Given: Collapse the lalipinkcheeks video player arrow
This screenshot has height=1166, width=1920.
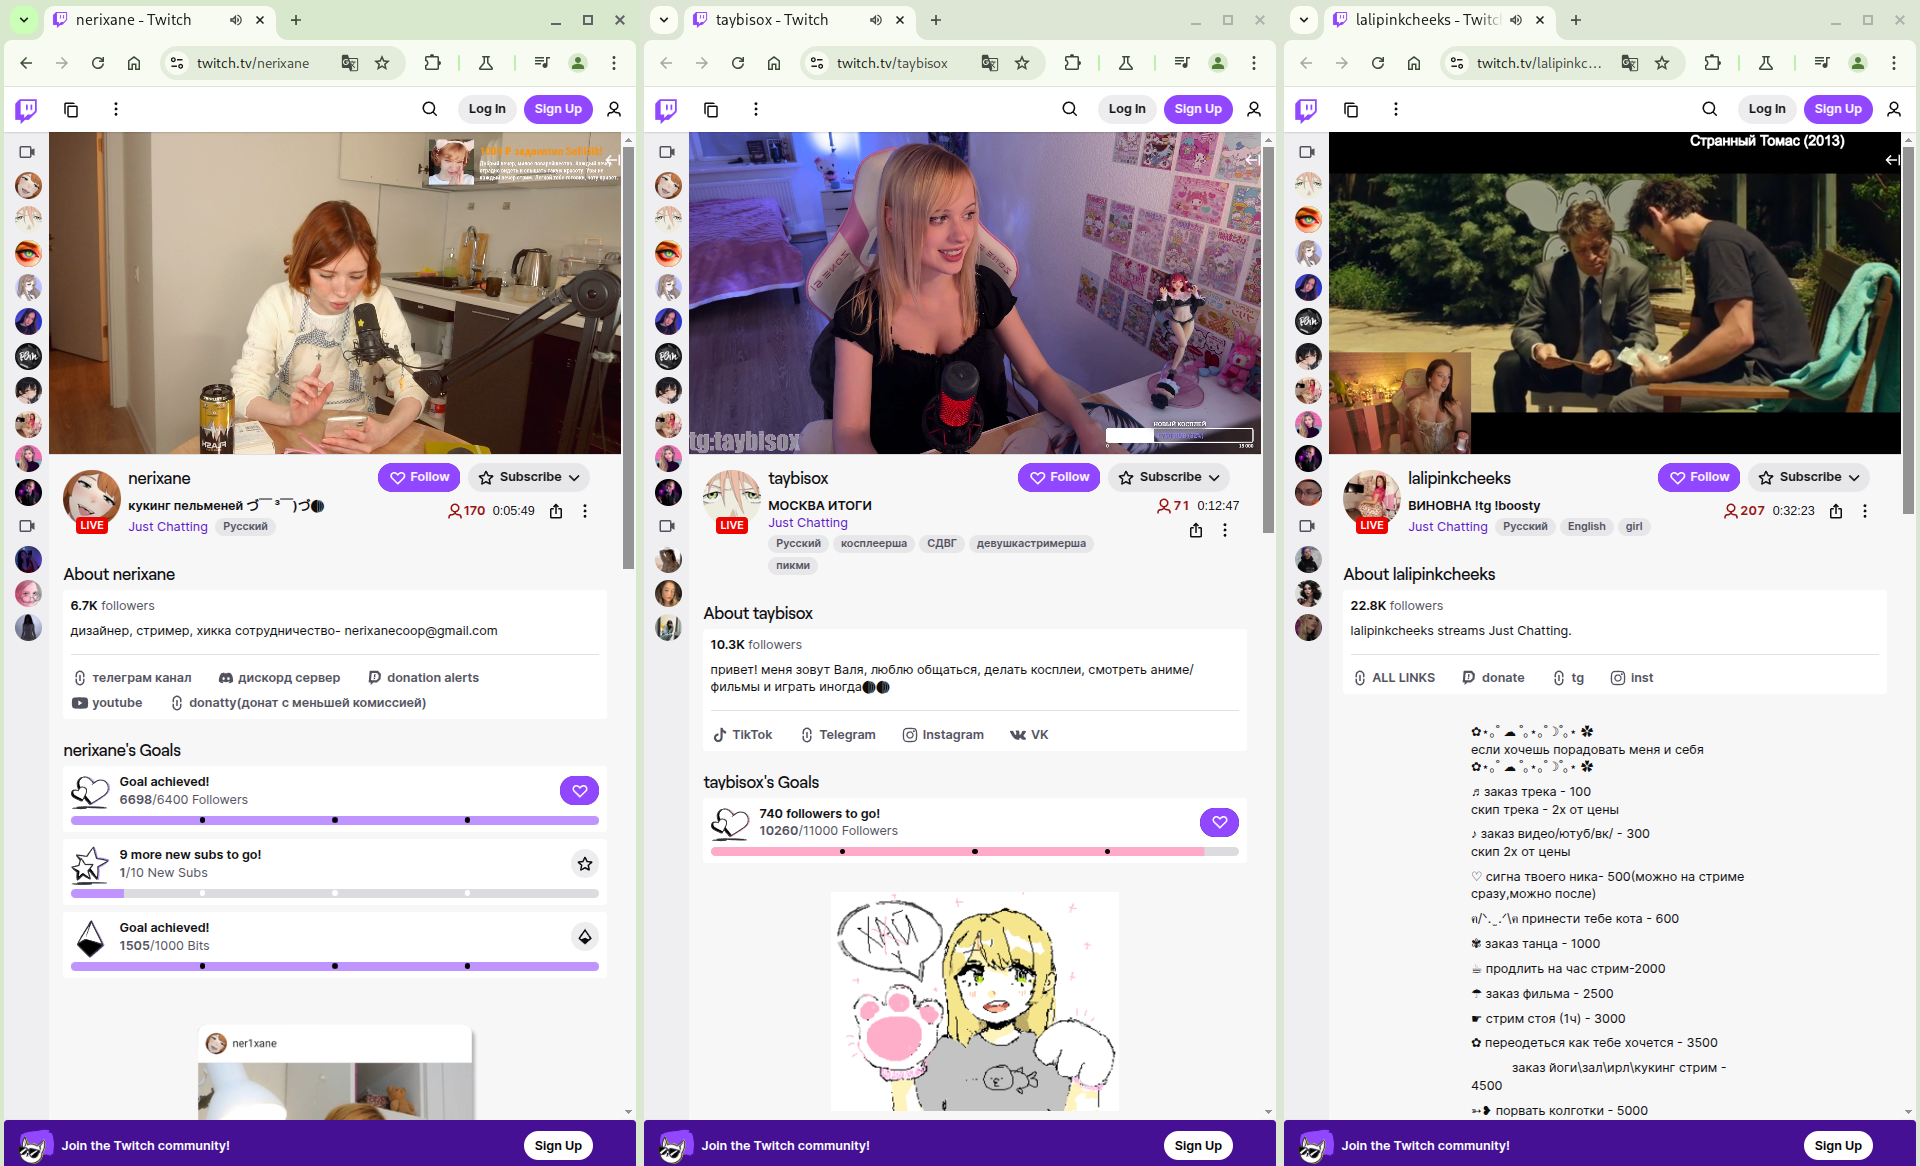Looking at the screenshot, I should click(1891, 160).
